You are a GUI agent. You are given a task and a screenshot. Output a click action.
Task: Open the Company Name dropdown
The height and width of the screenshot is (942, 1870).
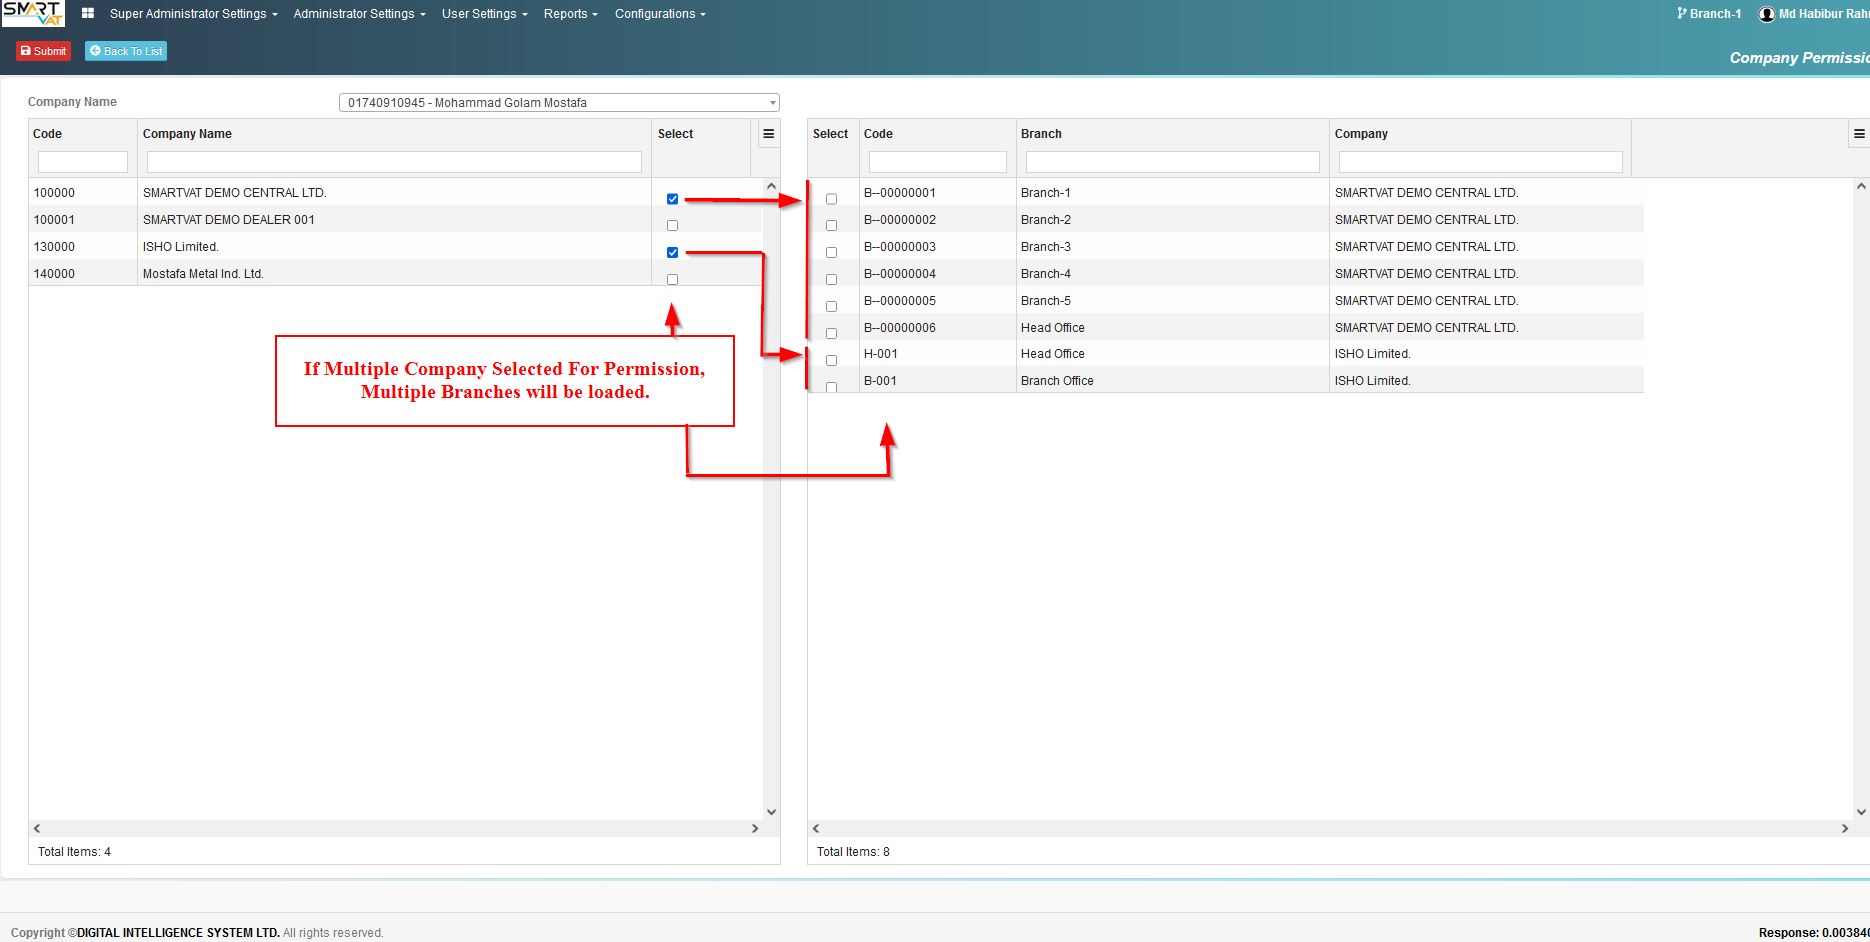(x=559, y=103)
